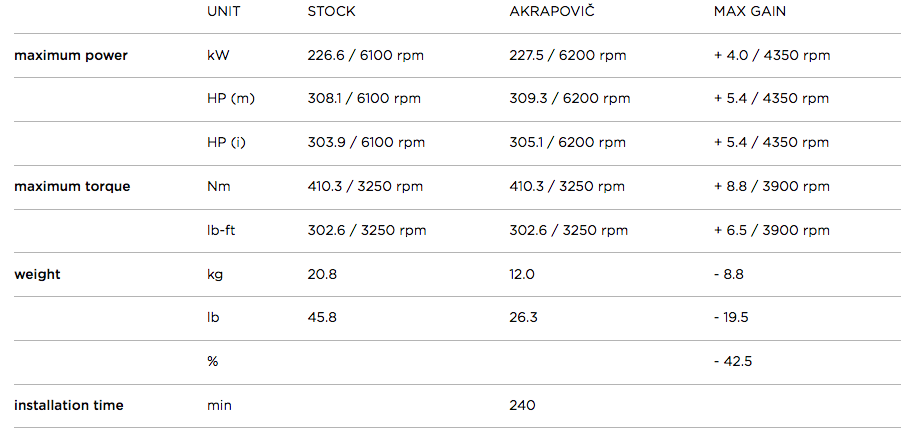Click the Akrapovič weight 26.3 value
Screen dimensions: 912x436
tap(523, 318)
